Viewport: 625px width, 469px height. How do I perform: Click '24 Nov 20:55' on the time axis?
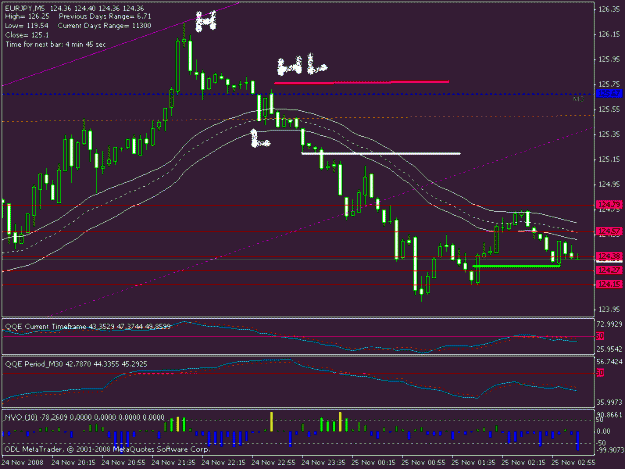[123, 462]
